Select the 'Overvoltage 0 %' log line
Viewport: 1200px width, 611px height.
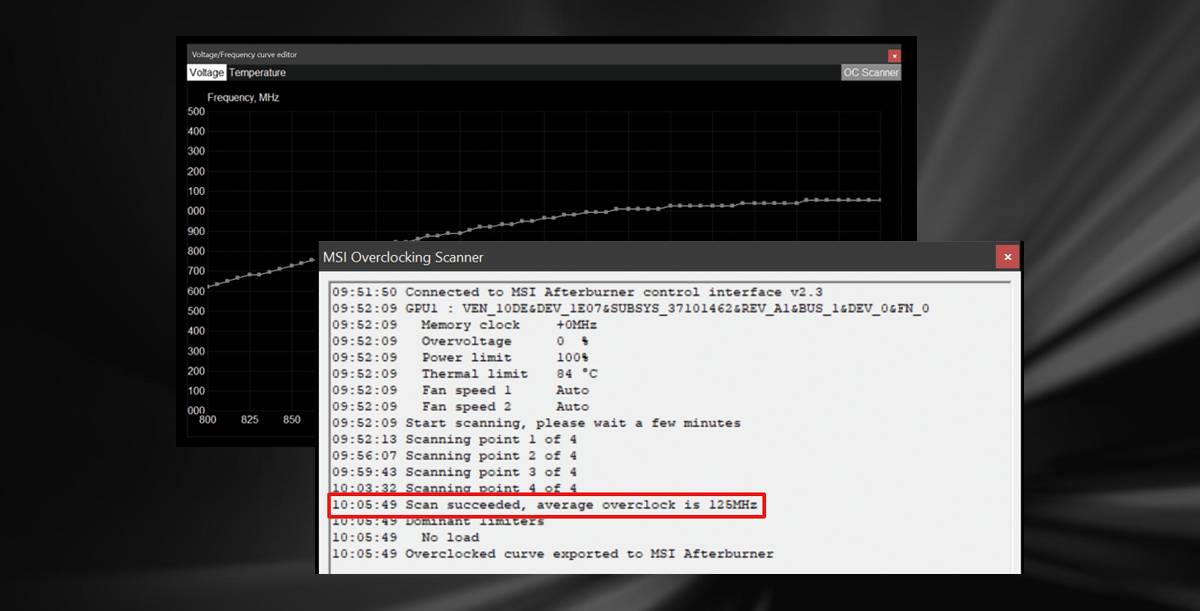tap(461, 341)
